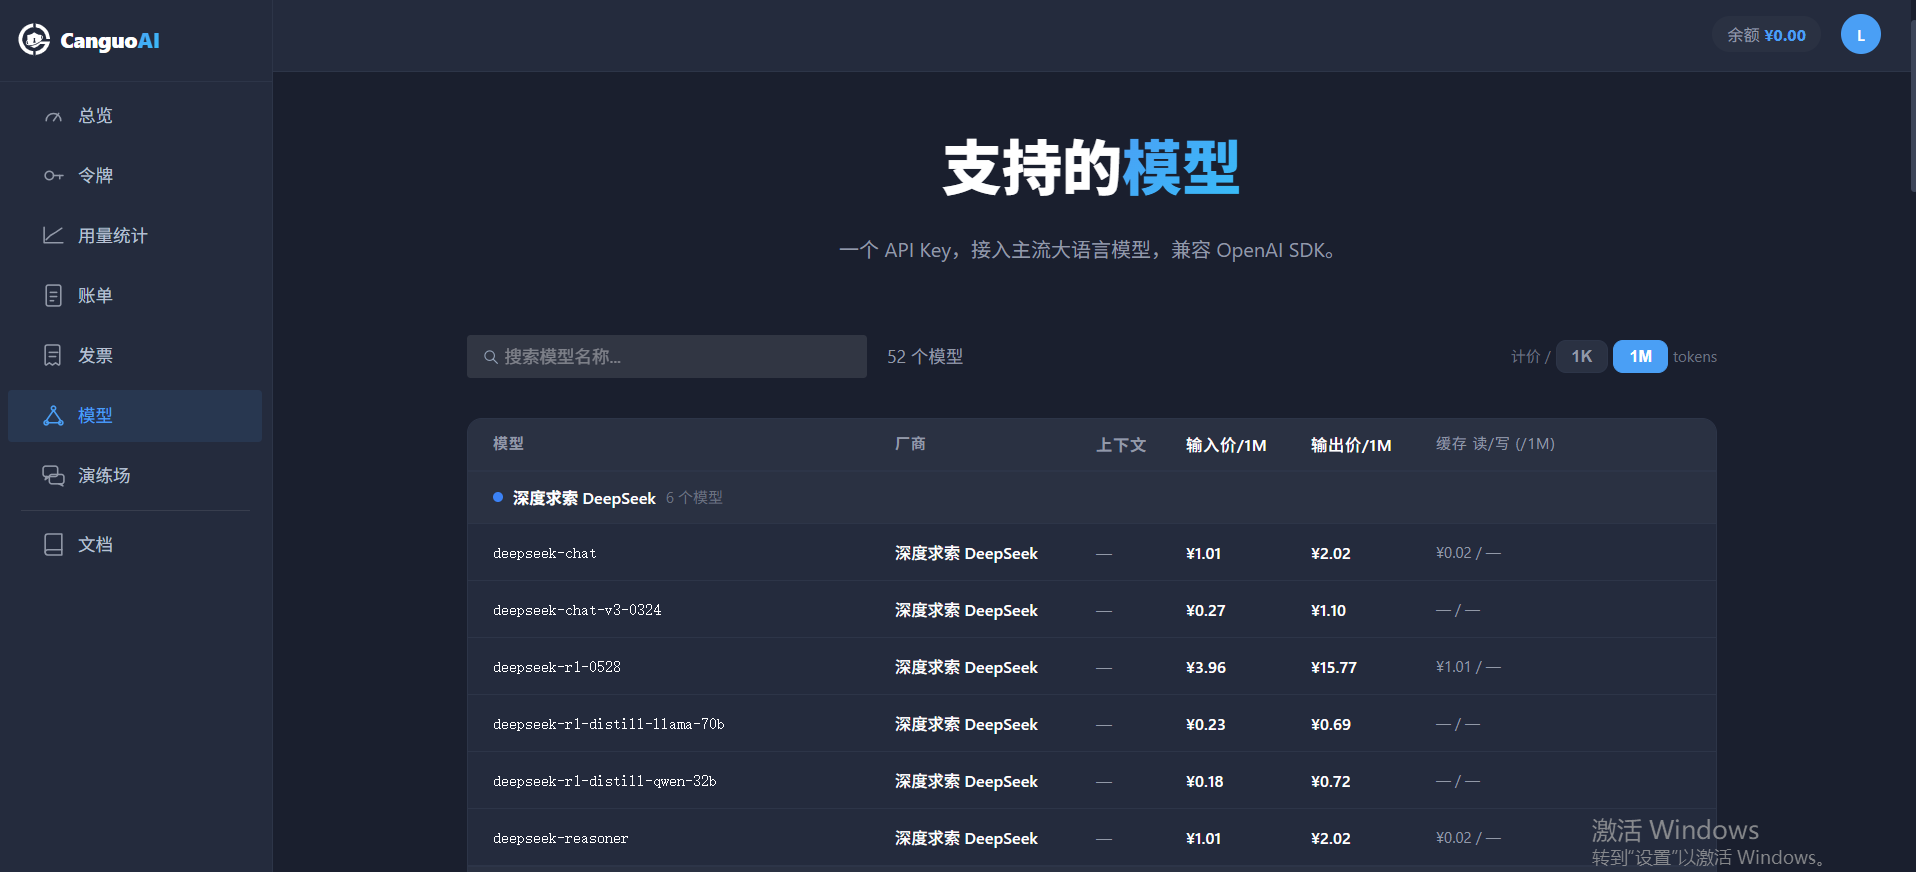
Task: Open 总览 page
Action: 135,116
